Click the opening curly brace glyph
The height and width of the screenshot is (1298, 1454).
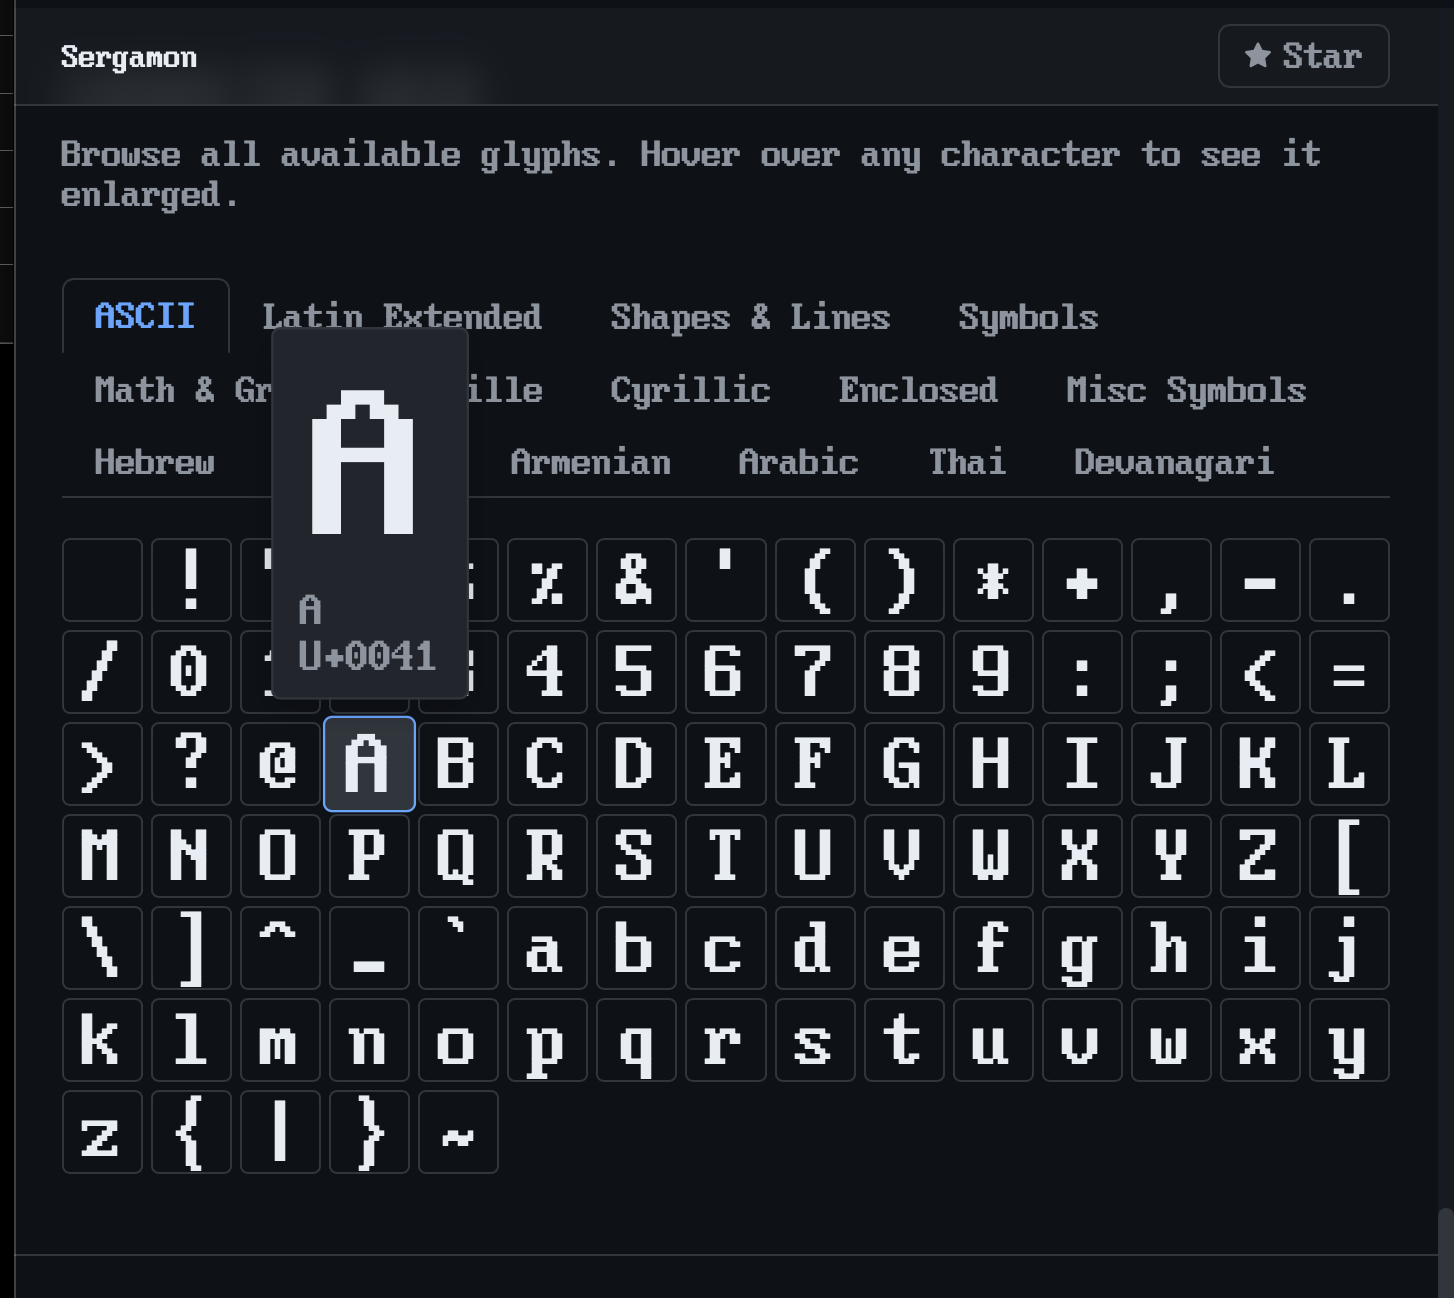[x=191, y=1132]
